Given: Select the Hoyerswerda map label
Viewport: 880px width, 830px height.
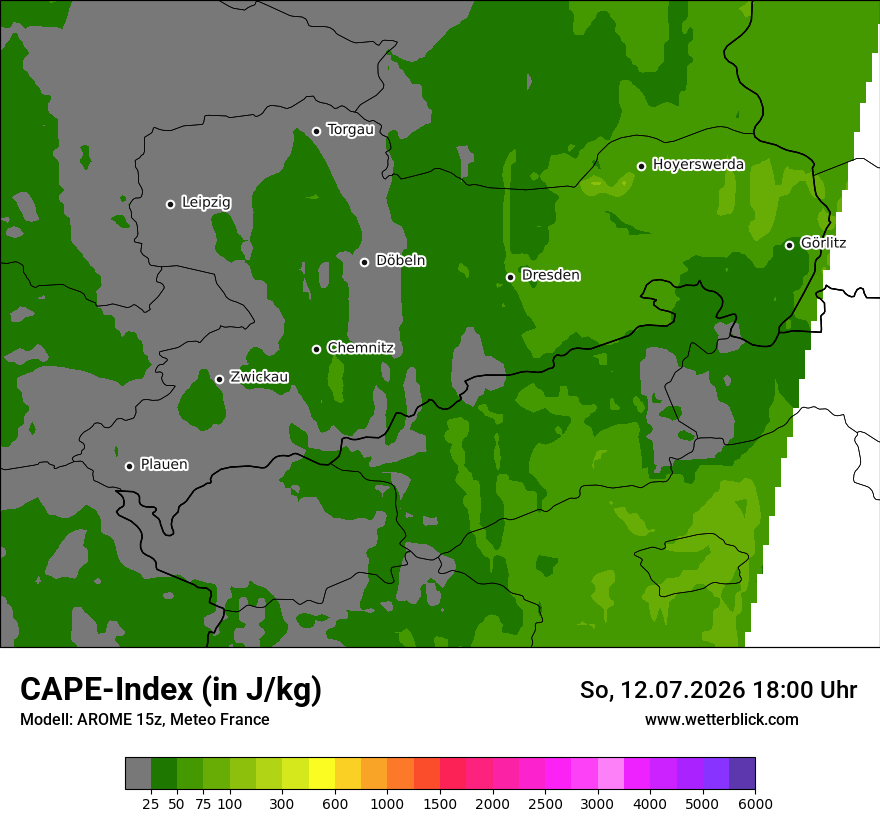Looking at the screenshot, I should [698, 164].
